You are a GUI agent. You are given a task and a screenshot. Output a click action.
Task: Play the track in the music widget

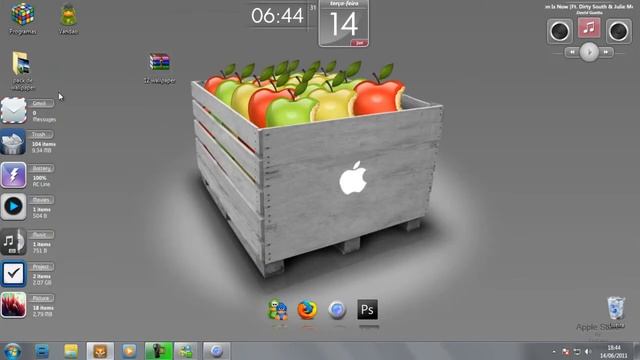589,52
